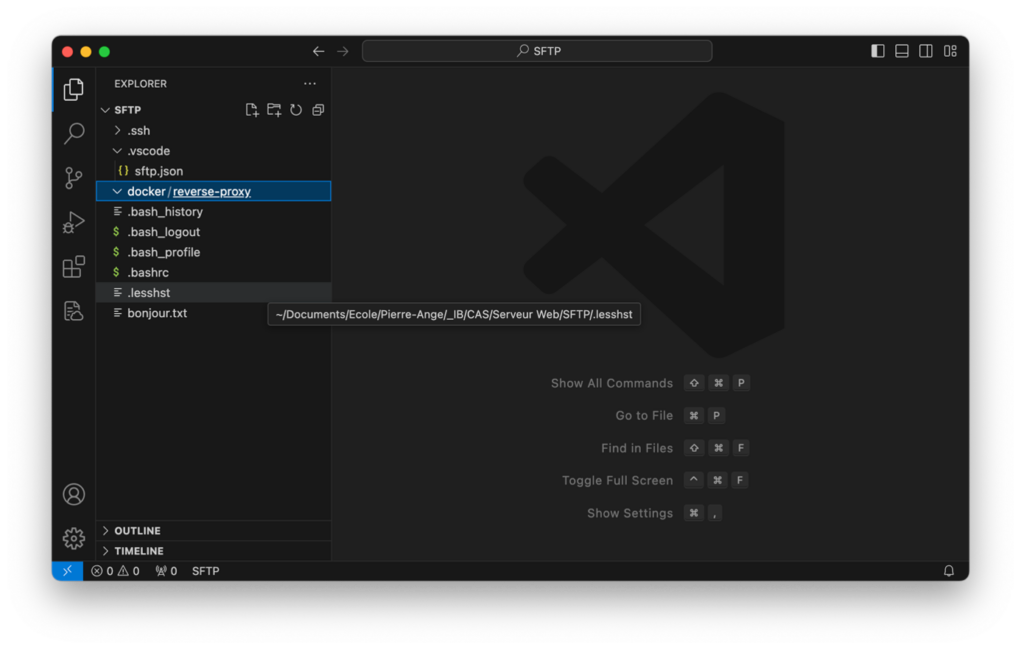The height and width of the screenshot is (653, 1024).
Task: Click the SFTP command center search box
Action: (x=537, y=51)
